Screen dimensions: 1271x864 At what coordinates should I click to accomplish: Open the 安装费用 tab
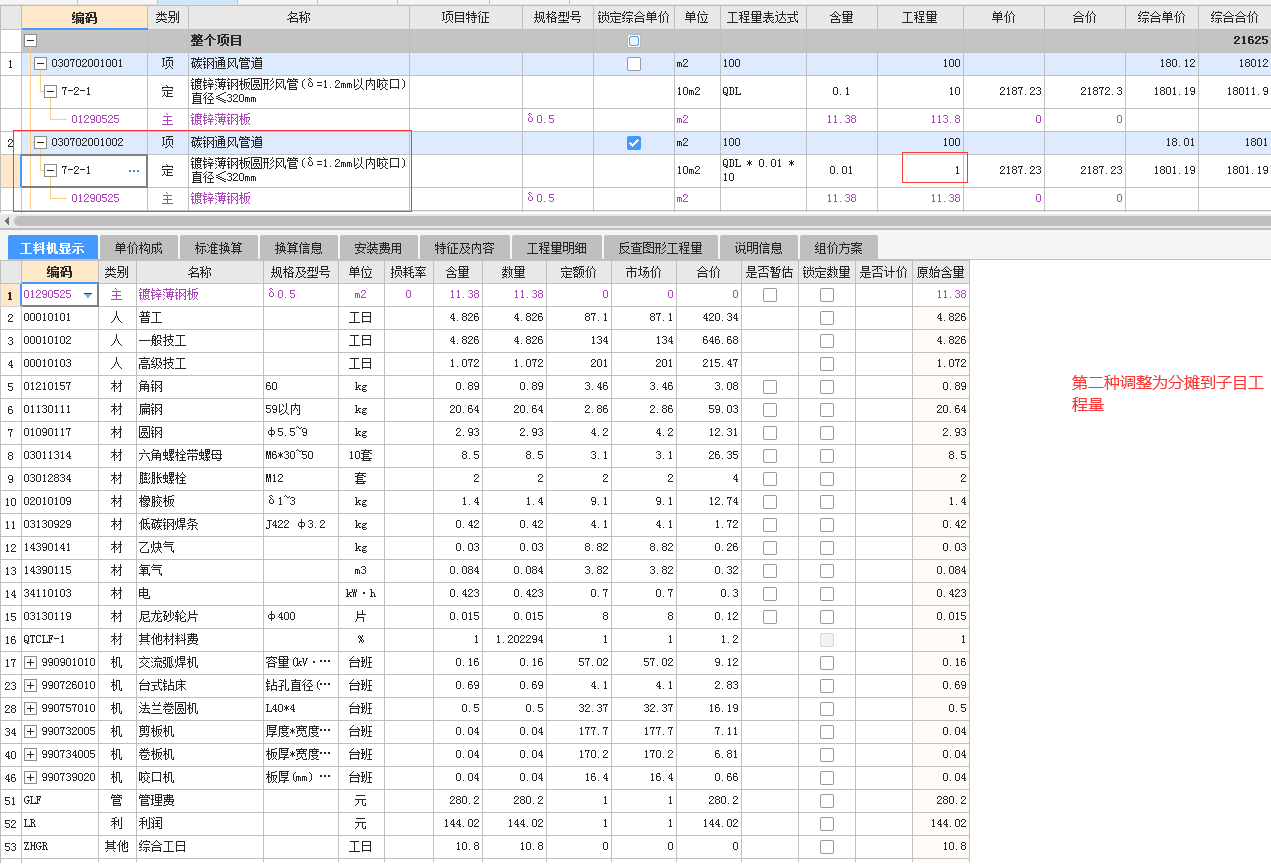pos(378,248)
